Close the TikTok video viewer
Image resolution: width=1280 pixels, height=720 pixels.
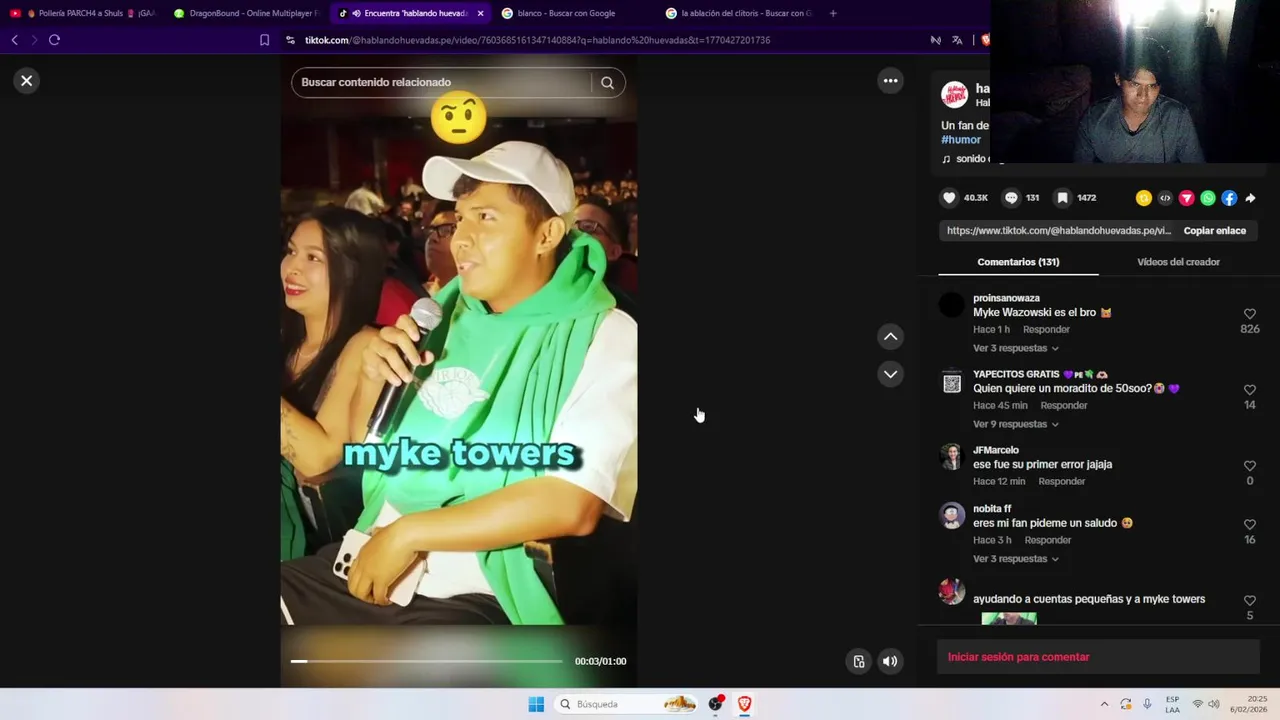[27, 81]
